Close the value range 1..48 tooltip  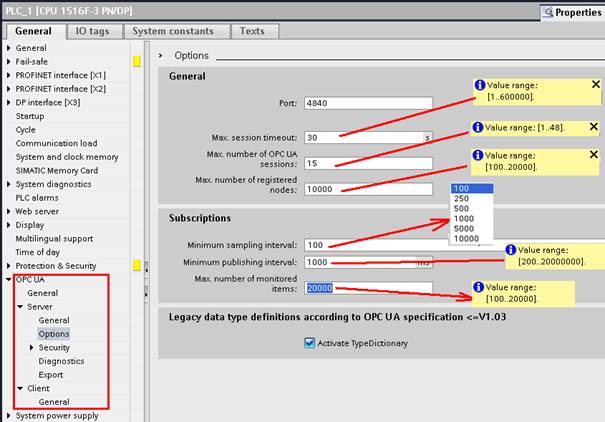pos(595,128)
